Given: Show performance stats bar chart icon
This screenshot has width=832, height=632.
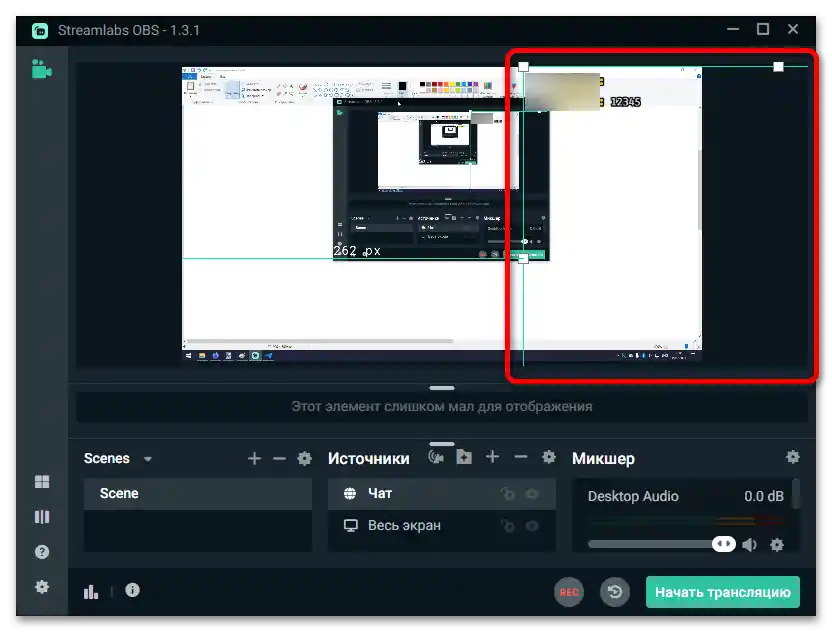Looking at the screenshot, I should pos(91,591).
